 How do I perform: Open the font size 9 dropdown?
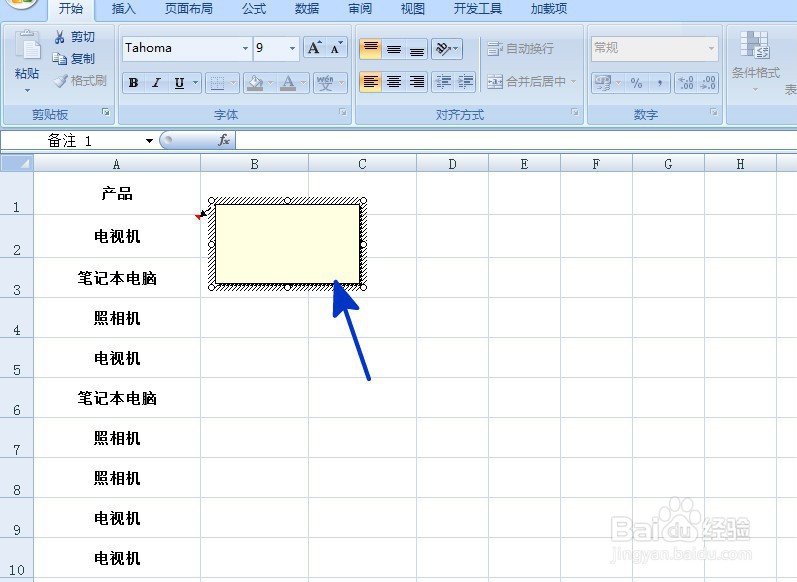tap(292, 48)
